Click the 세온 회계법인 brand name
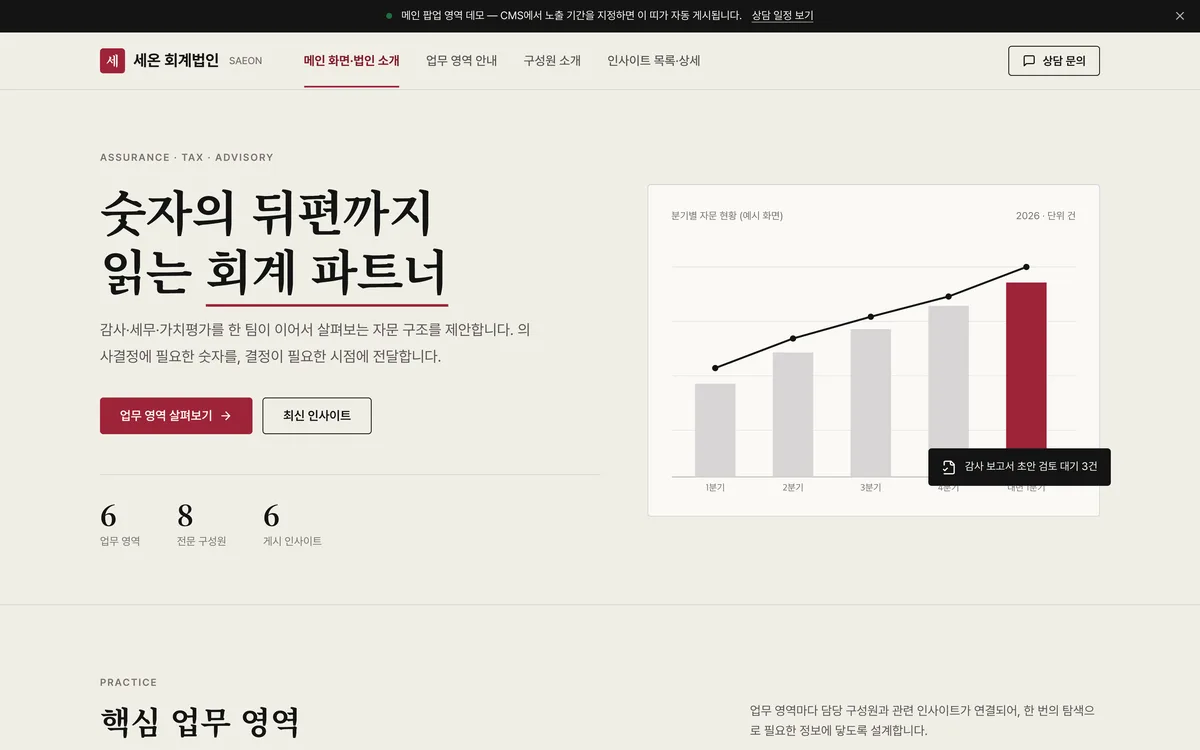 [176, 60]
